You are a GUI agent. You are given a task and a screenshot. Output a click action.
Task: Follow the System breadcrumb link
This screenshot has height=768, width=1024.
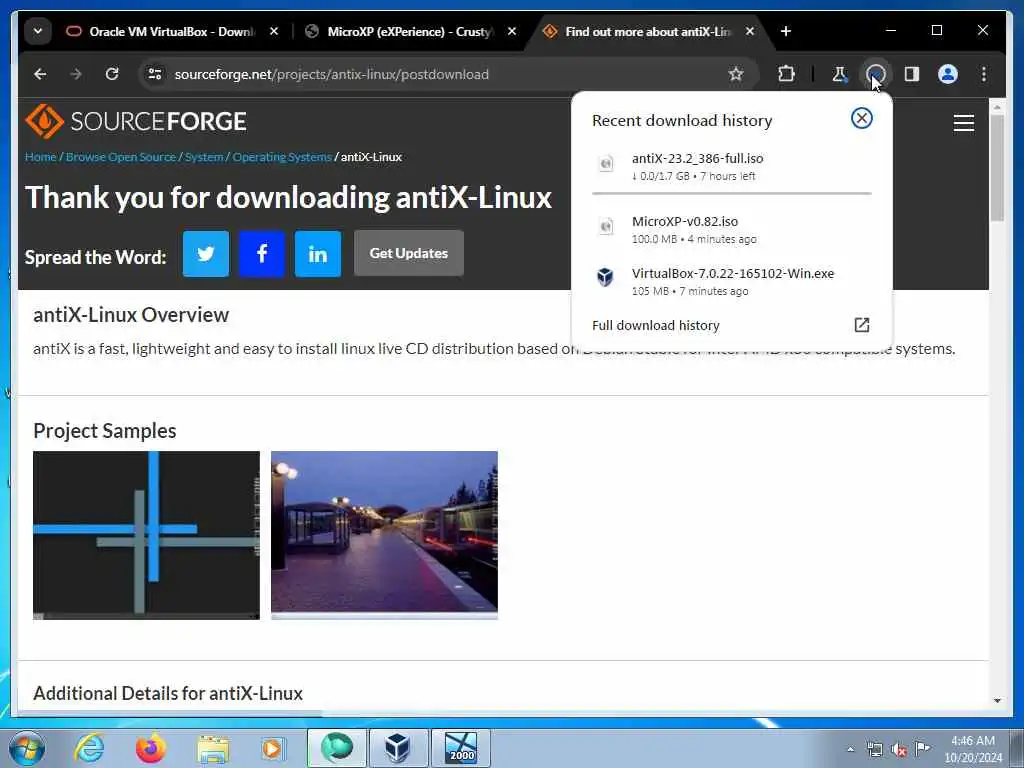pos(204,157)
